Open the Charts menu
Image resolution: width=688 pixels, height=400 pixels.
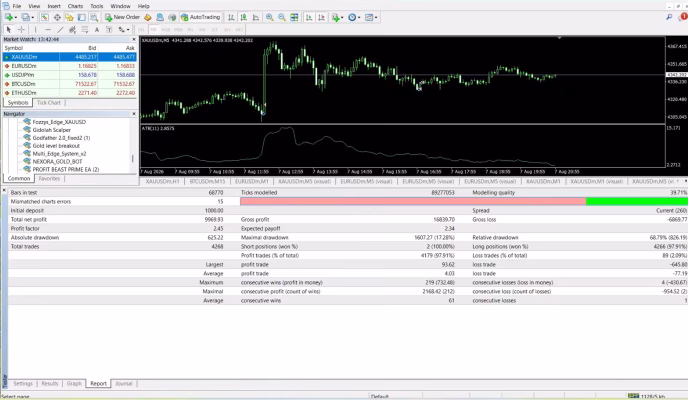tap(75, 6)
